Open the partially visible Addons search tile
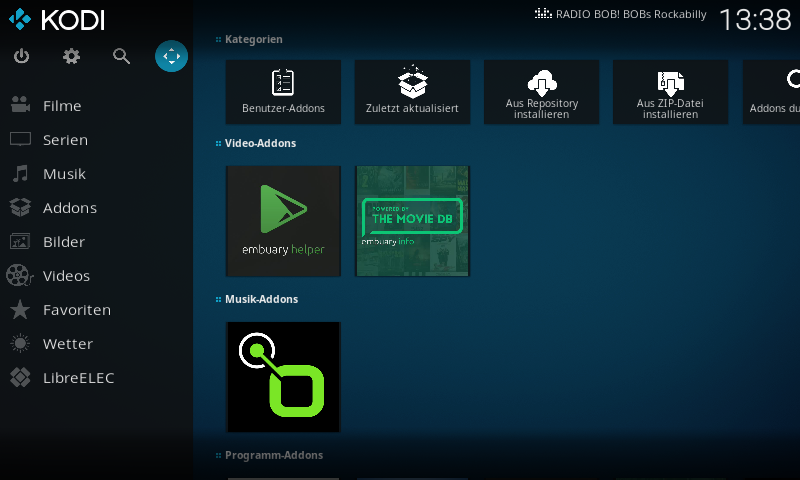 [771, 92]
